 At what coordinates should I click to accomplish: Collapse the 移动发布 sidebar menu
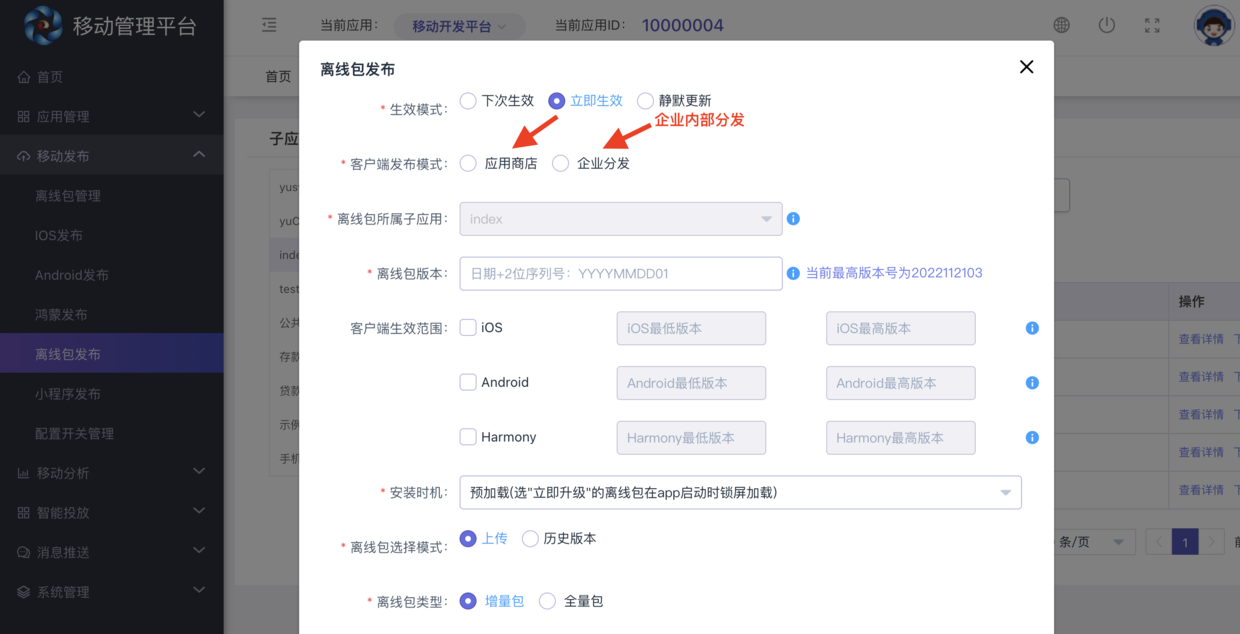[x=199, y=154]
